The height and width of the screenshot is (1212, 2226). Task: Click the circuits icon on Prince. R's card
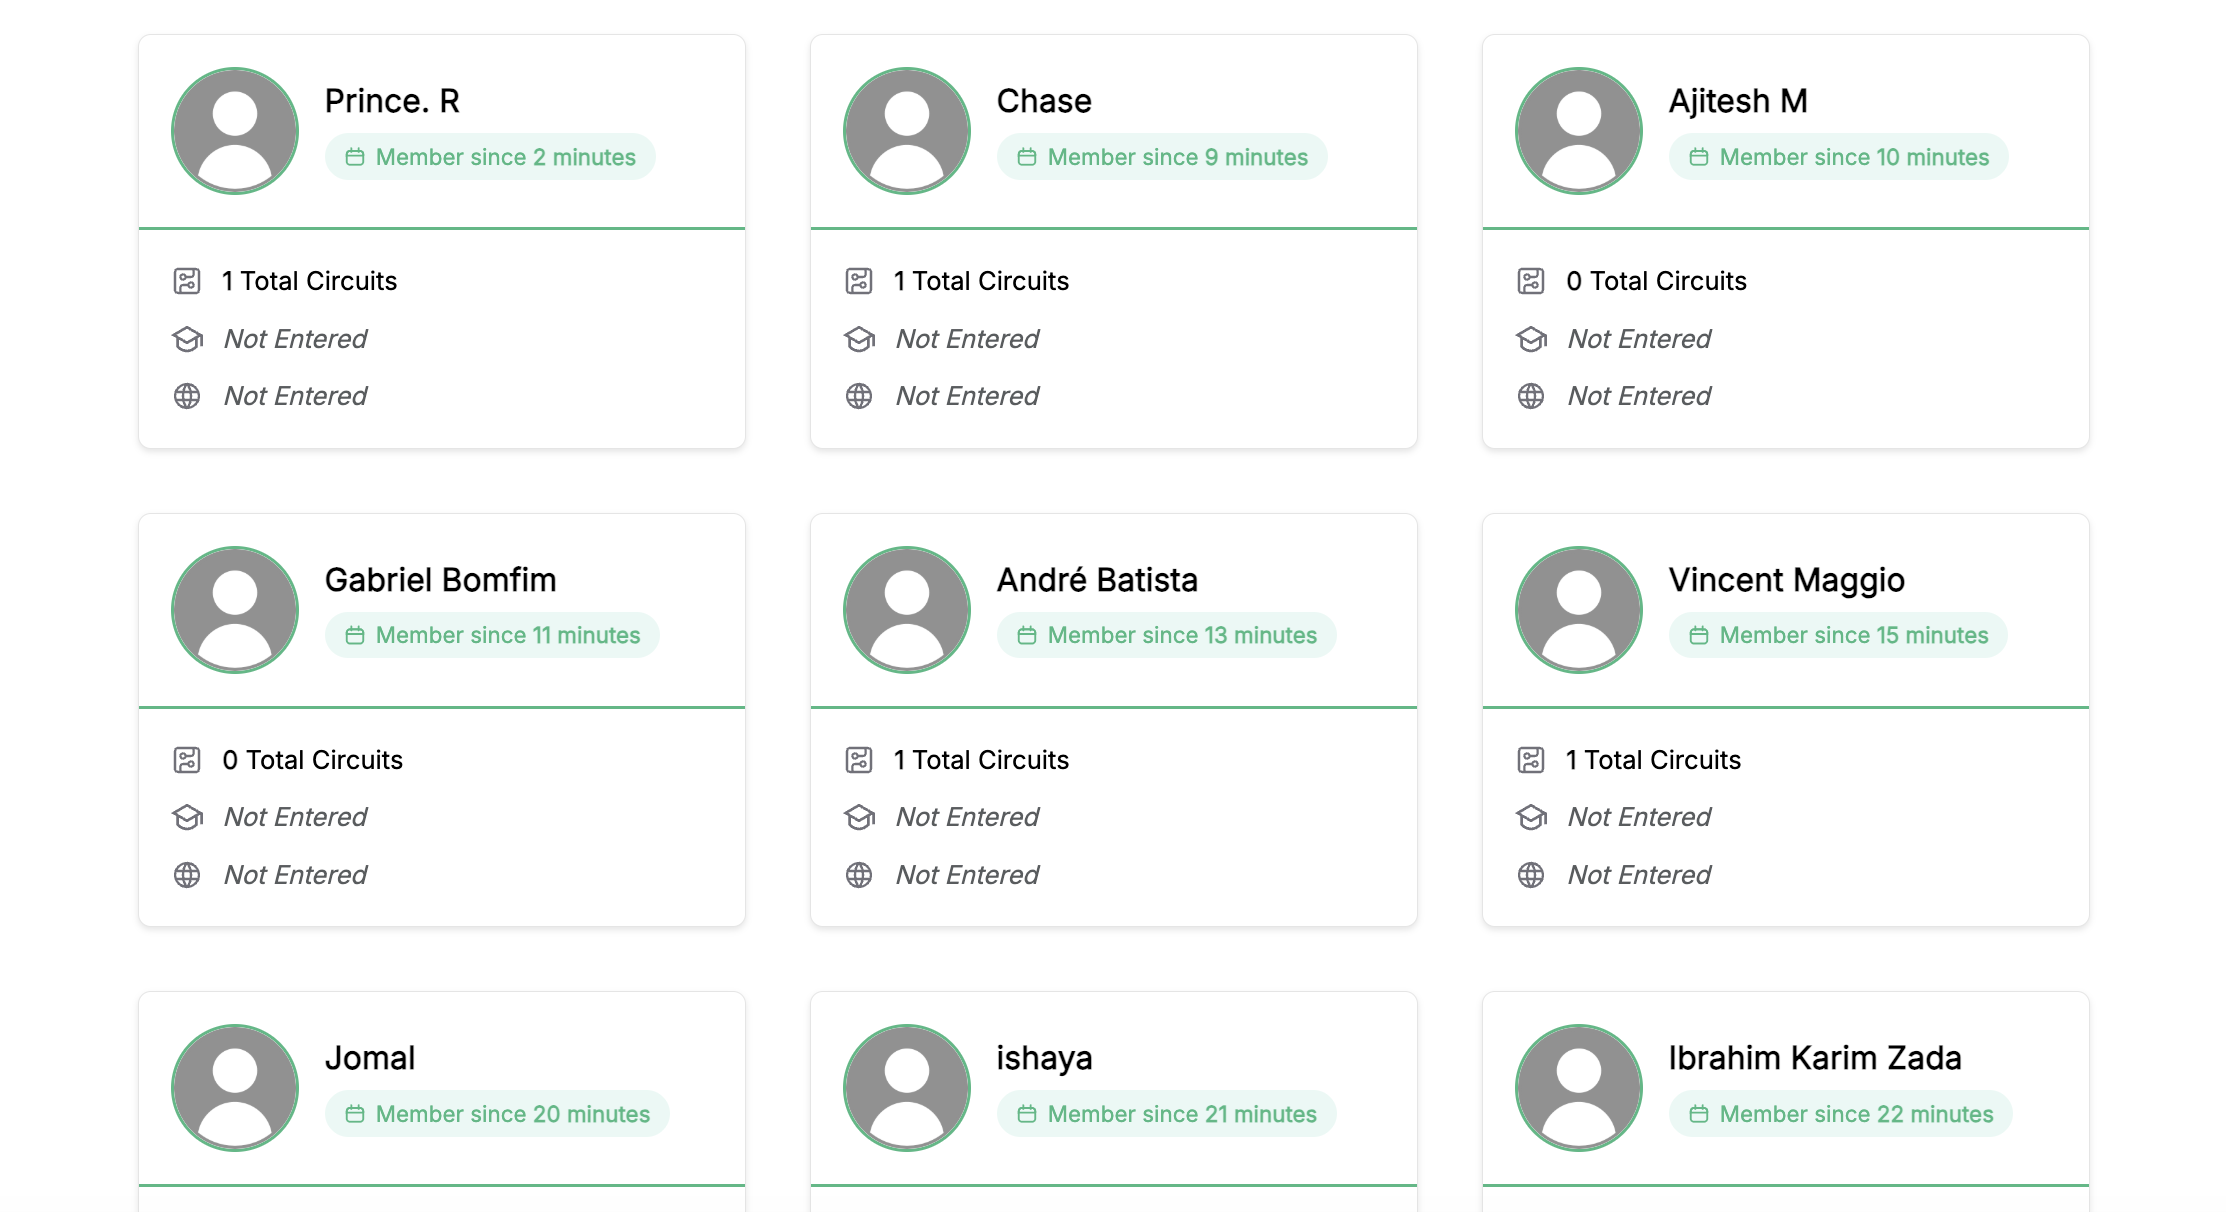(x=188, y=281)
